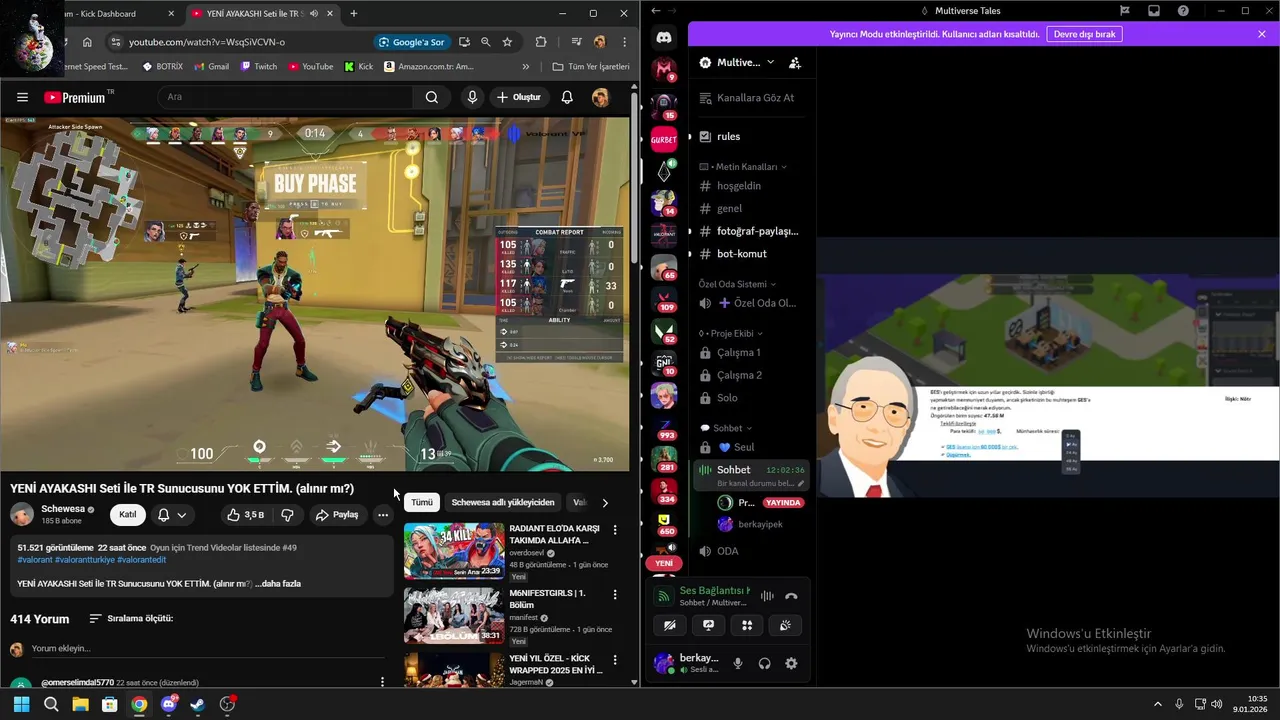Disconnect from voice with hang-up icon
This screenshot has width=1280, height=720.
coord(791,596)
